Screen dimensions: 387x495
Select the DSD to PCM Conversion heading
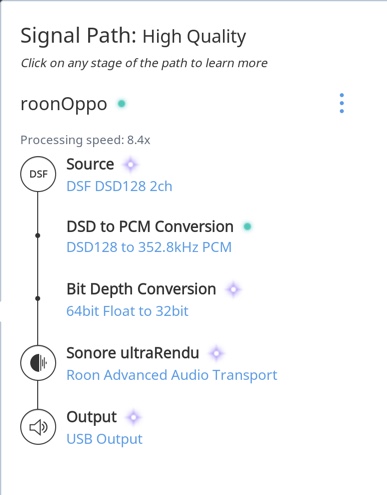click(x=150, y=227)
